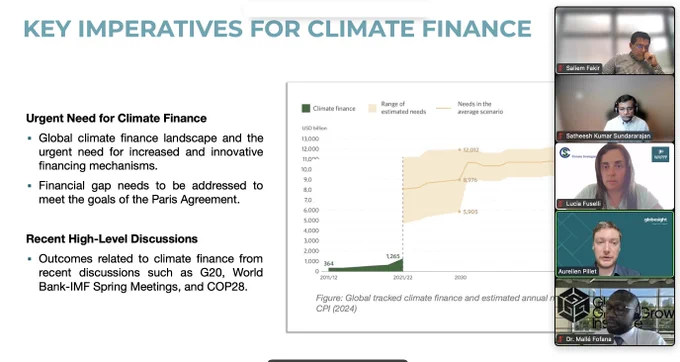
Task: Click the logo in Lucia Fuselli's tile corner
Action: pos(660,154)
